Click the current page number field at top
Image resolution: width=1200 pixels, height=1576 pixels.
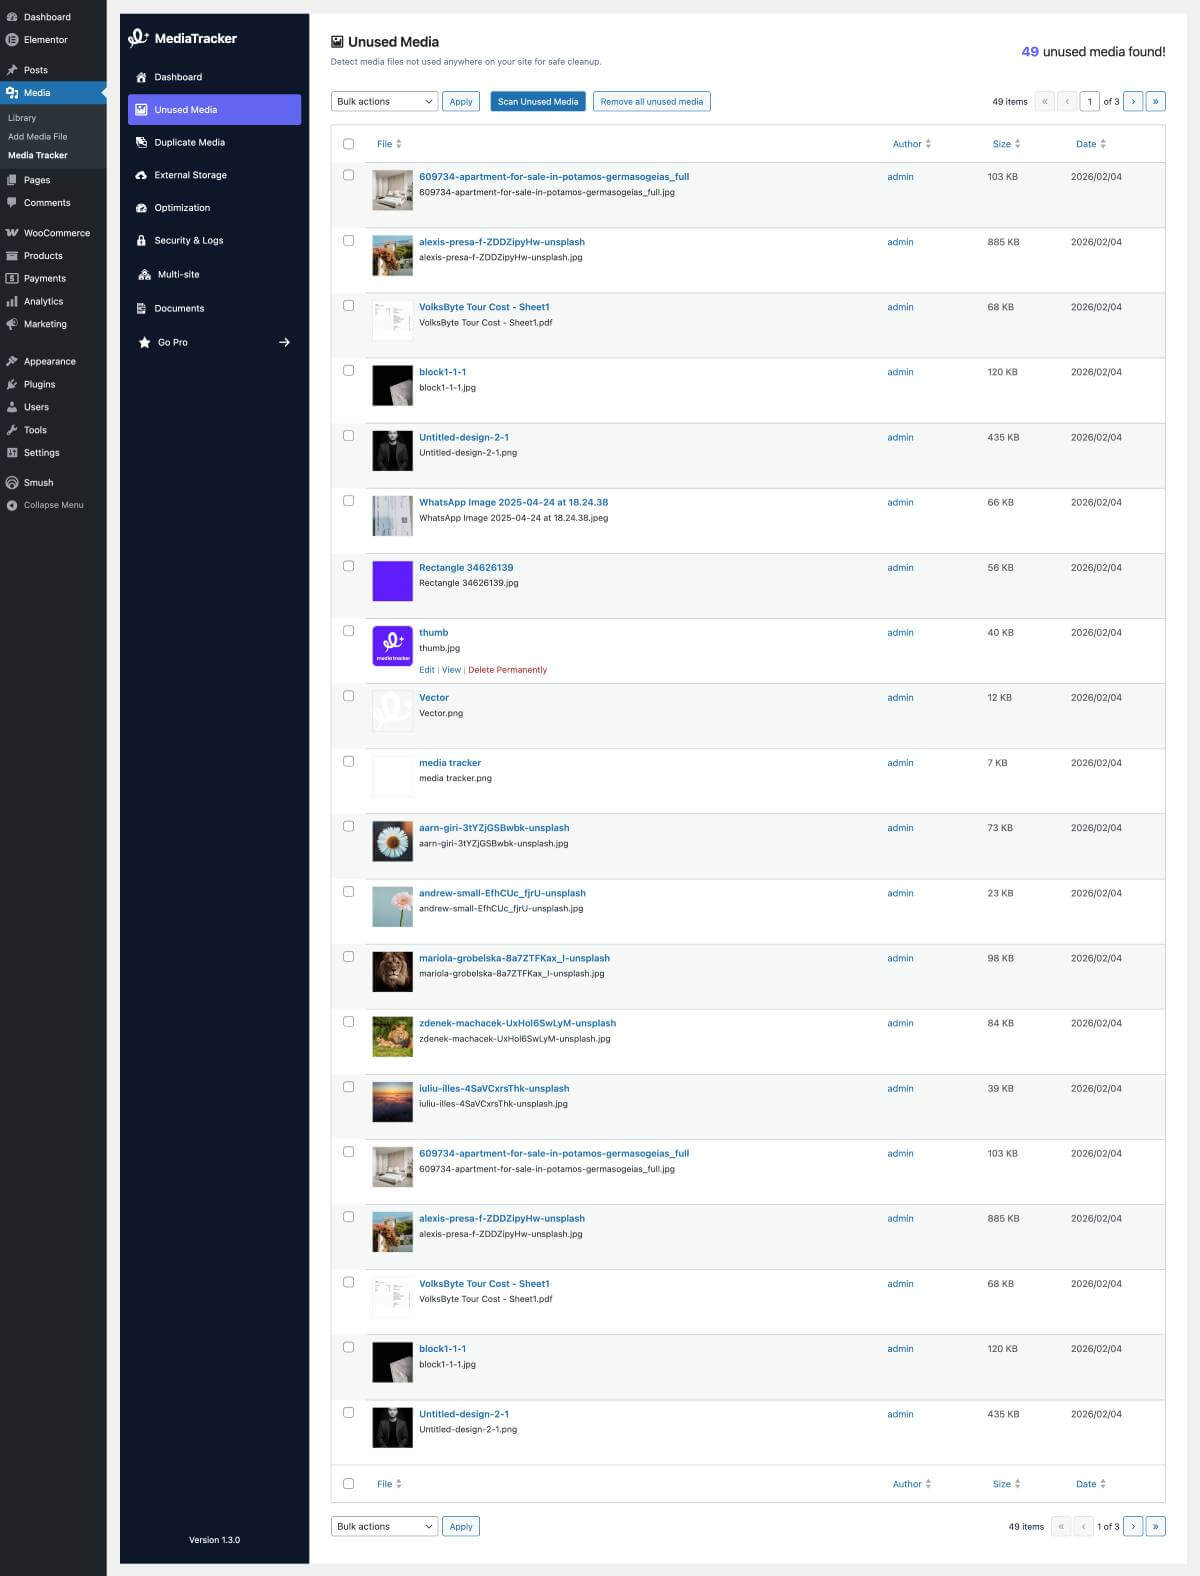pyautogui.click(x=1089, y=101)
